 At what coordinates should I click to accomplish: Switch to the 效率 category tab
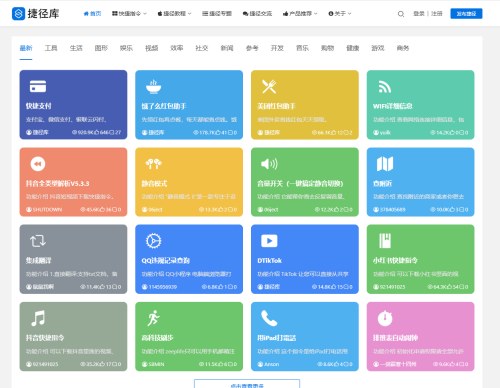click(x=177, y=48)
